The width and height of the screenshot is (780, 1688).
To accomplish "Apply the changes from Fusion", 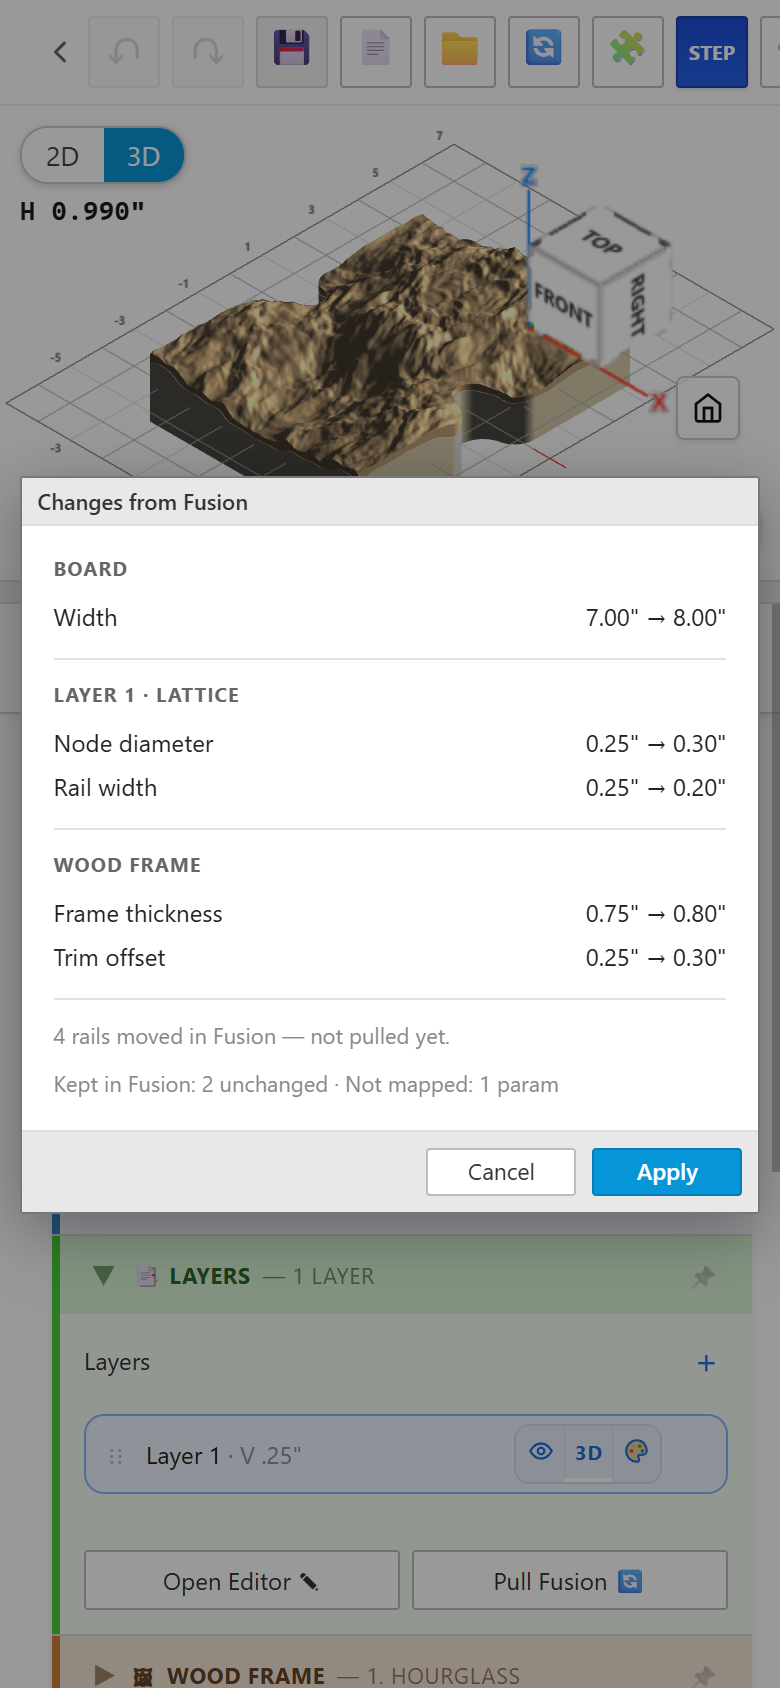I will 667,1172.
